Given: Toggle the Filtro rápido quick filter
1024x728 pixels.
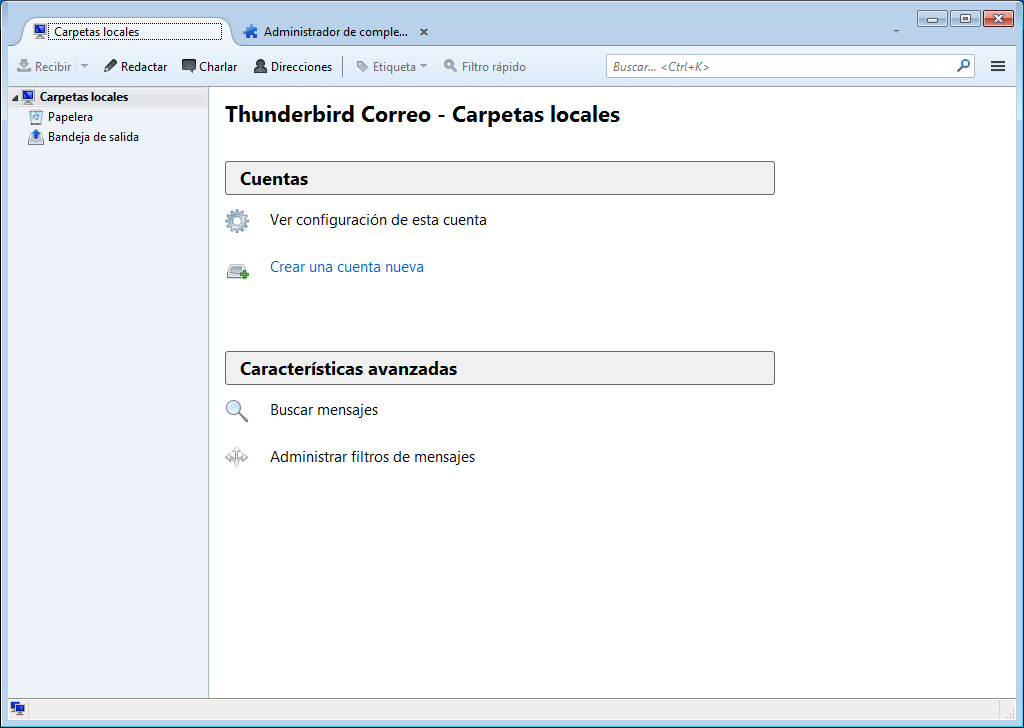Looking at the screenshot, I should (x=485, y=67).
